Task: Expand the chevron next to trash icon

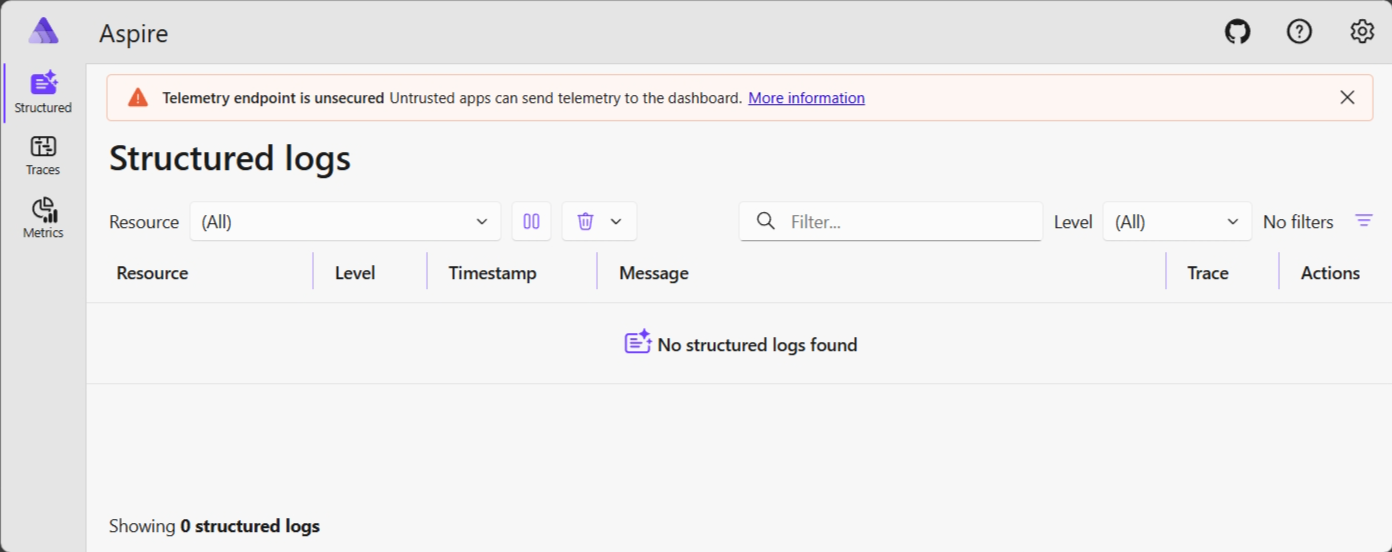Action: pyautogui.click(x=616, y=221)
